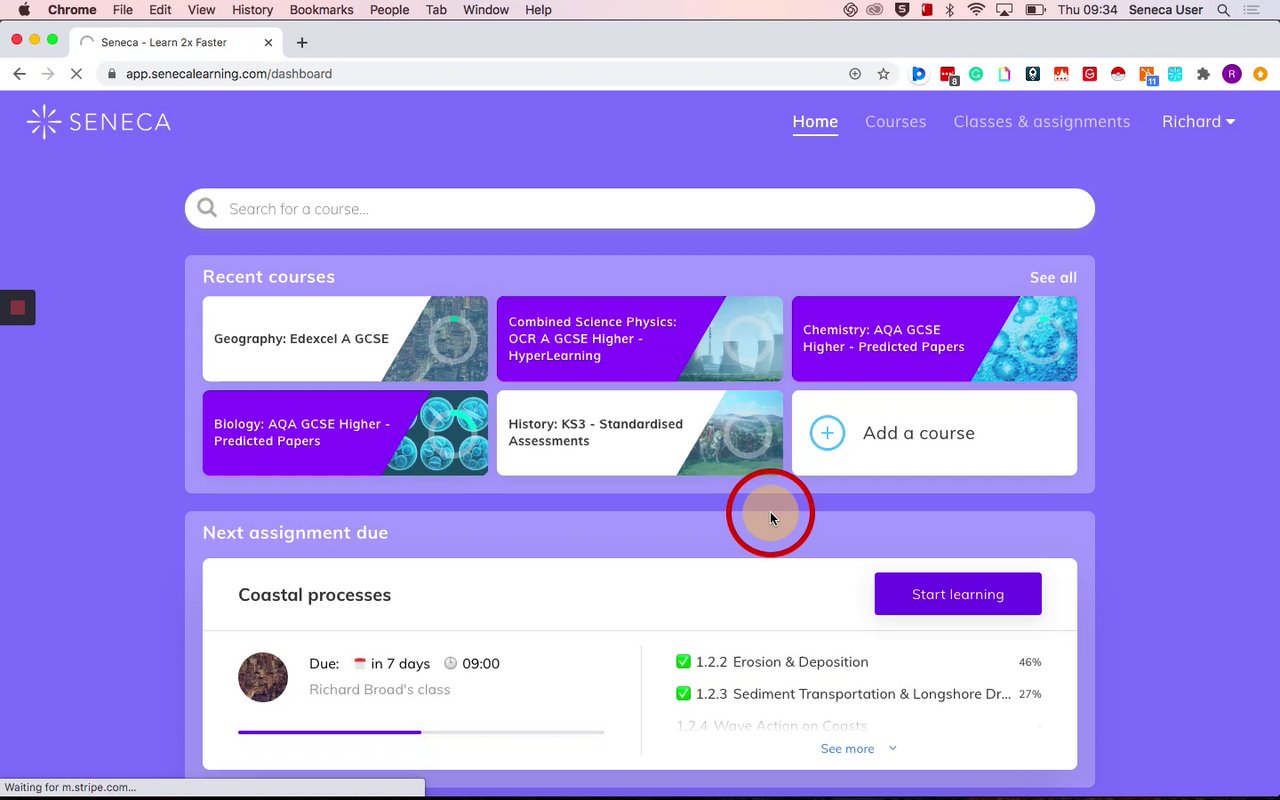The height and width of the screenshot is (800, 1280).
Task: Click the green tick beside Sediment Transportation
Action: point(683,694)
